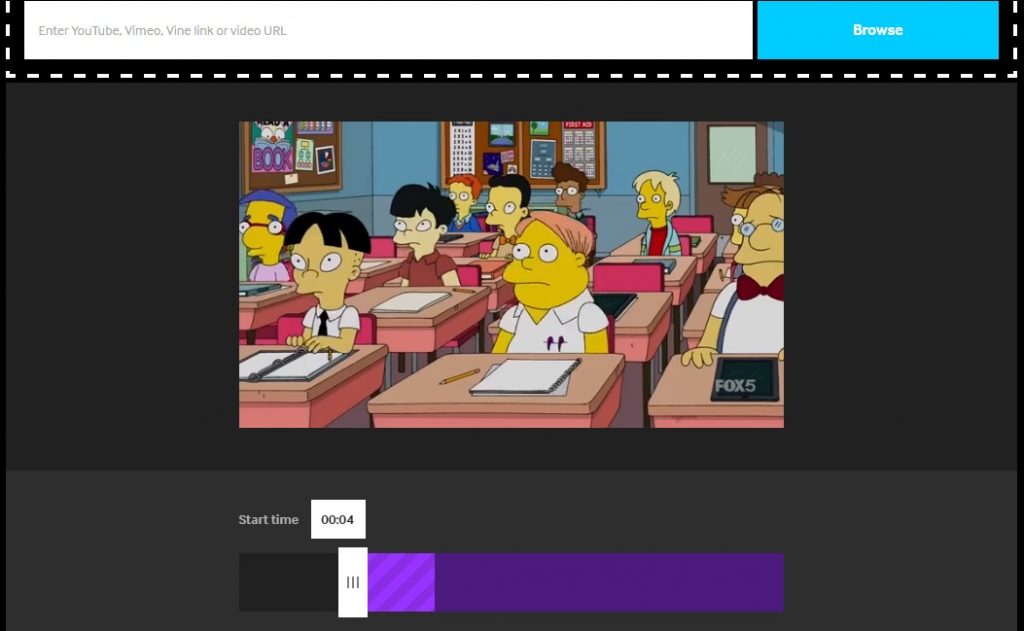
Task: Click the white start time slider handle
Action: [353, 582]
